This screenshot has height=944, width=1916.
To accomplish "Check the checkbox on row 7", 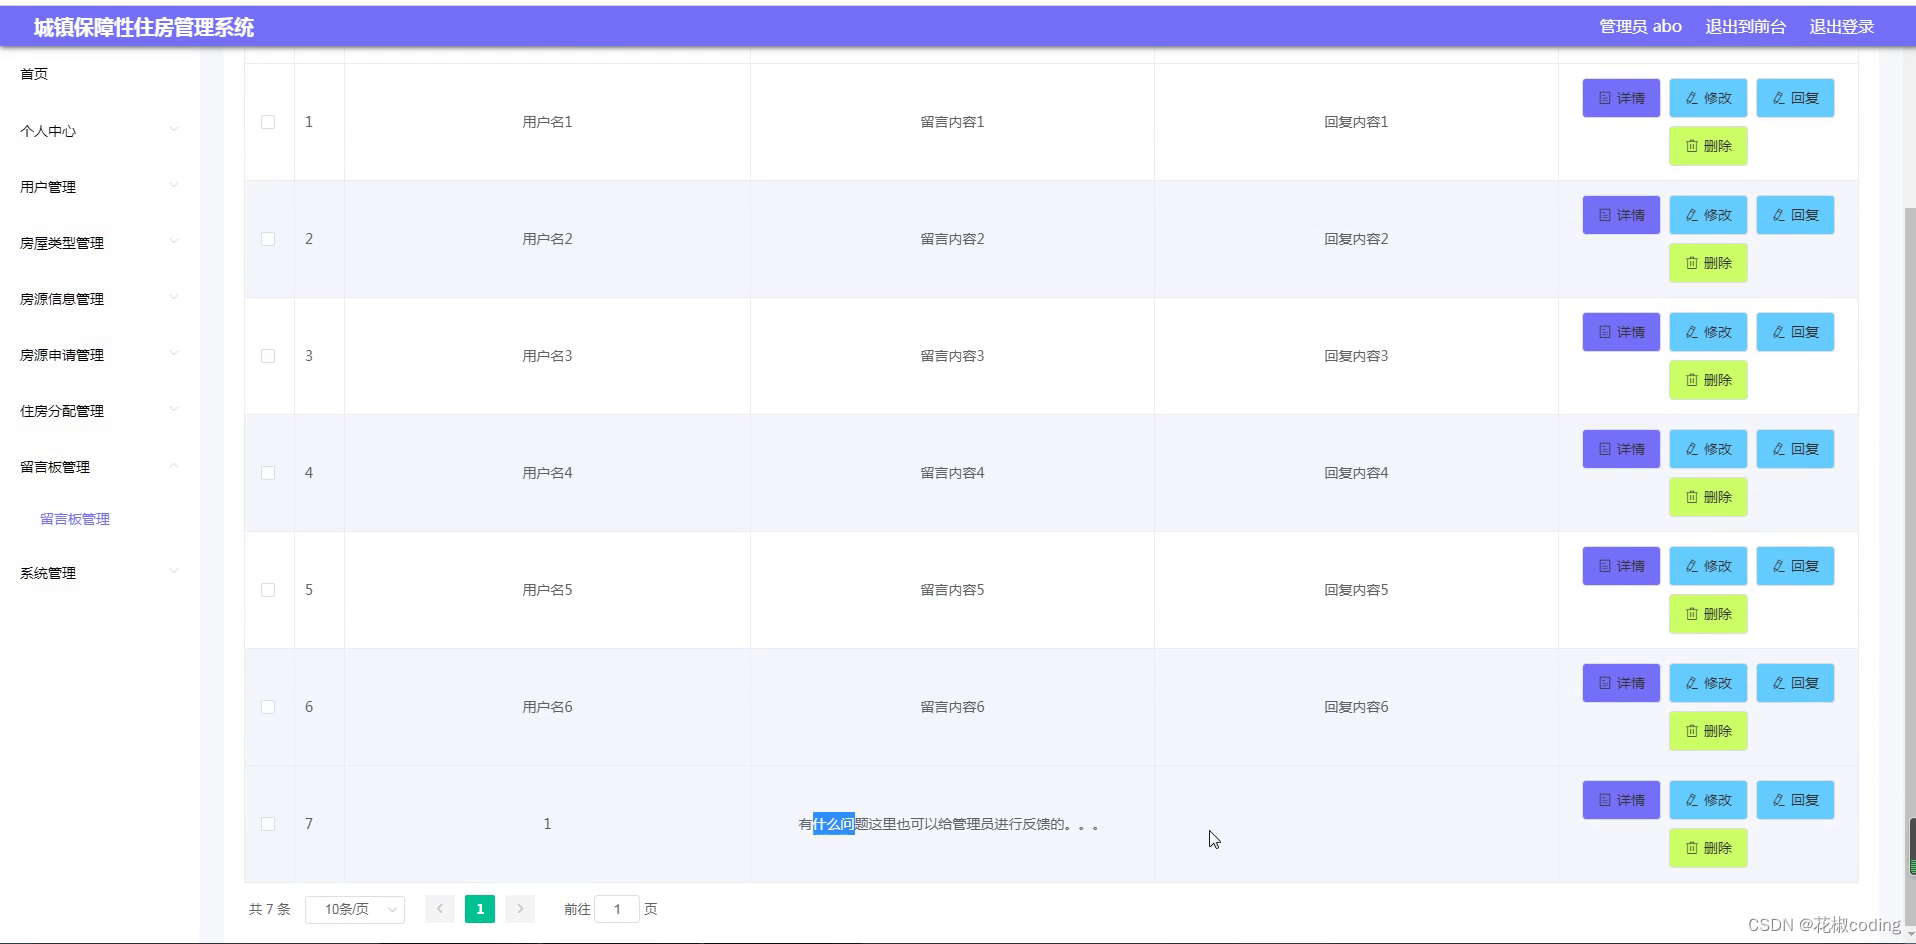I will [x=268, y=823].
